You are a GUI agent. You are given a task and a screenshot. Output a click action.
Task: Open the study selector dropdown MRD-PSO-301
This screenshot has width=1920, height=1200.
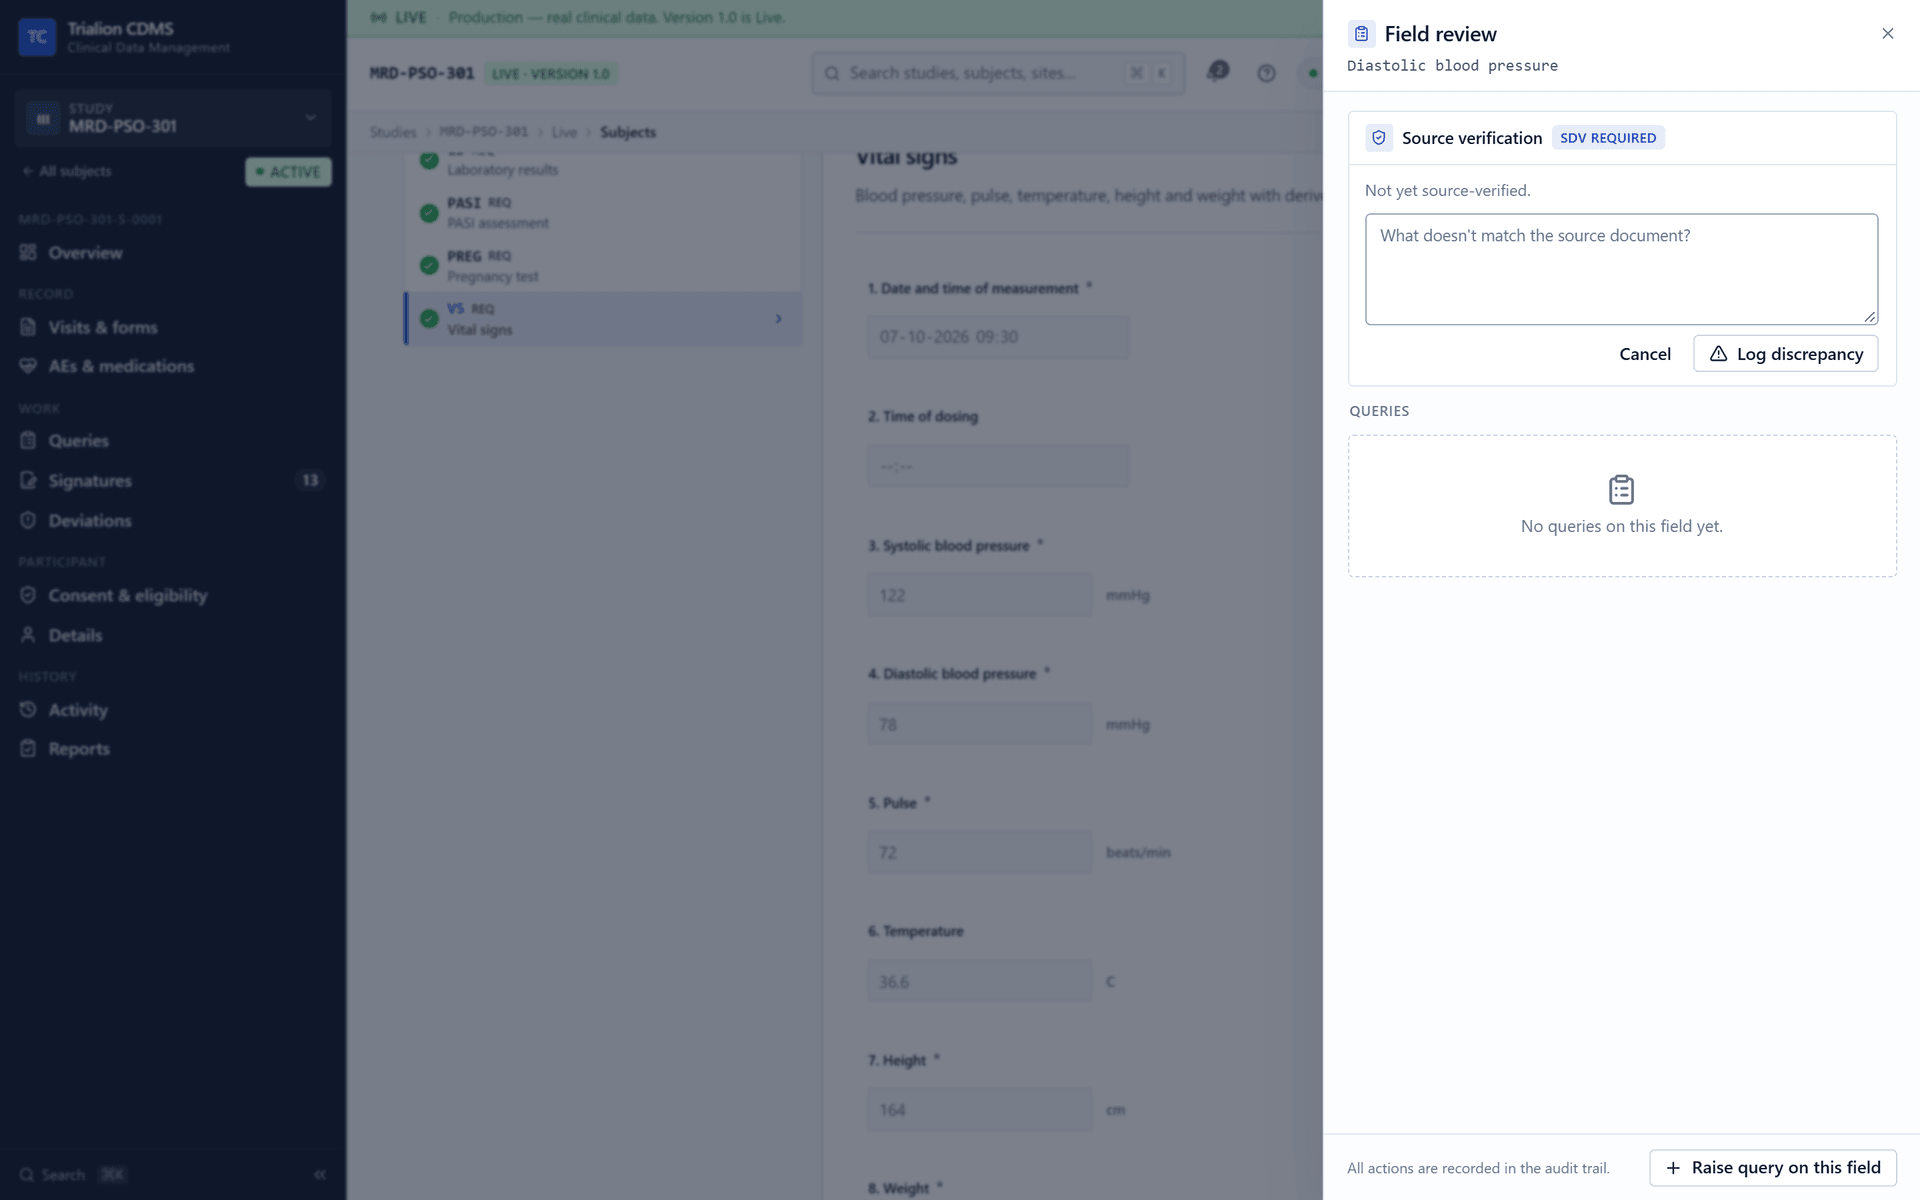click(x=172, y=118)
